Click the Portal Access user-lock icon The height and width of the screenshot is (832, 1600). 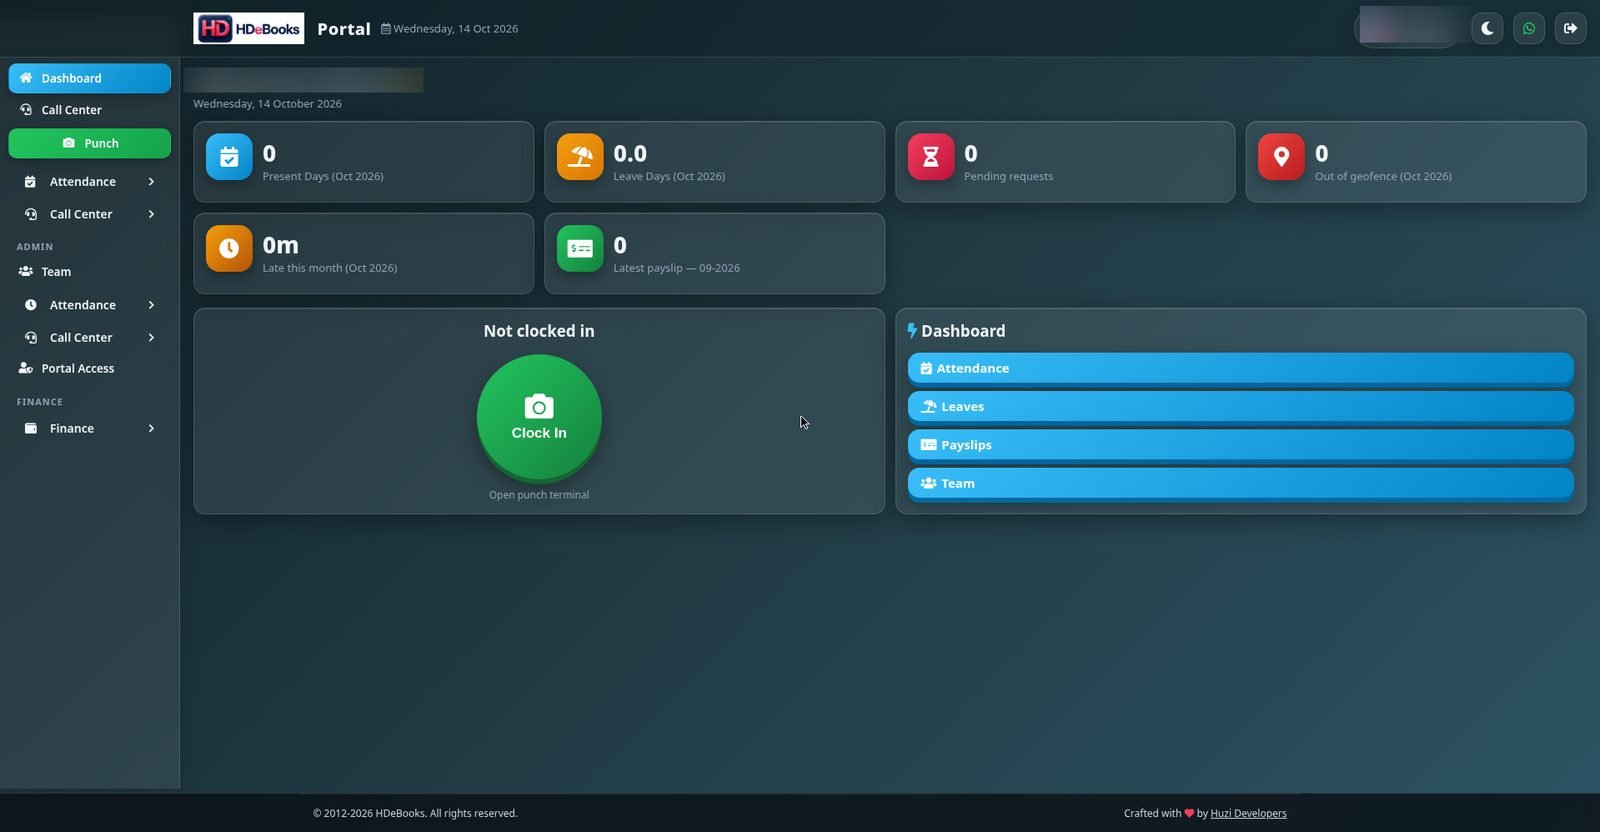[x=26, y=368]
